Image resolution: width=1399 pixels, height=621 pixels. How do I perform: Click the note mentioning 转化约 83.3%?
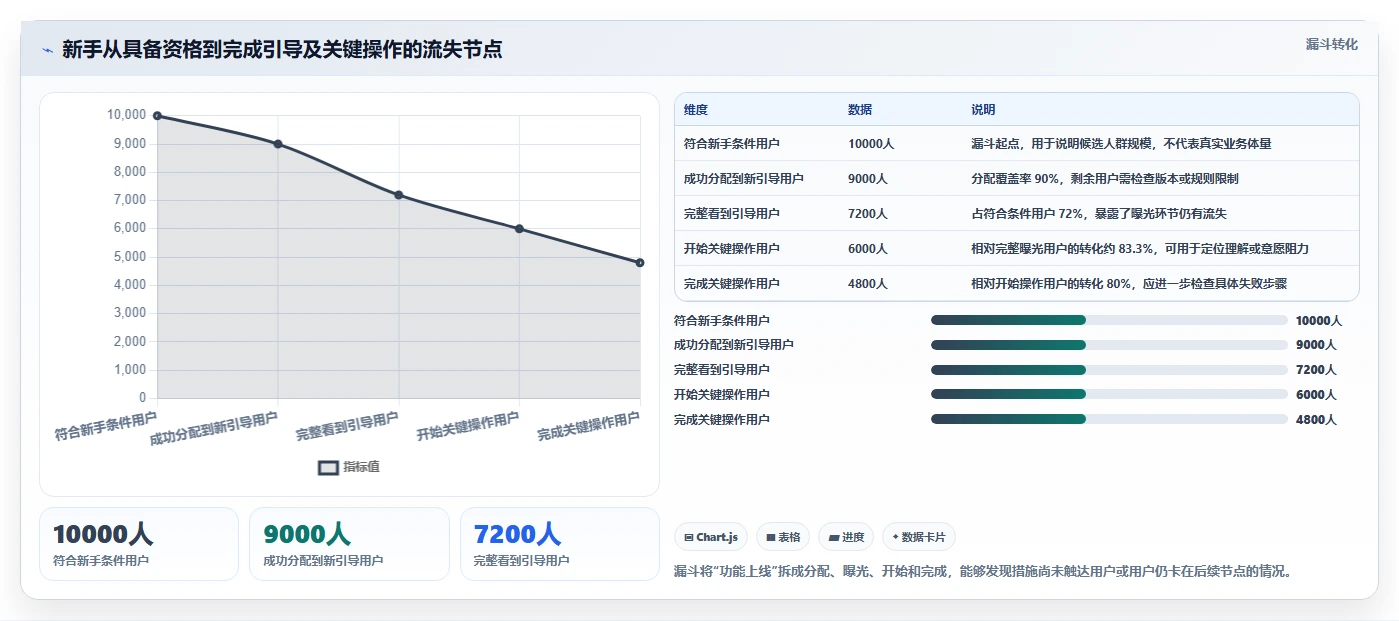click(x=1140, y=249)
